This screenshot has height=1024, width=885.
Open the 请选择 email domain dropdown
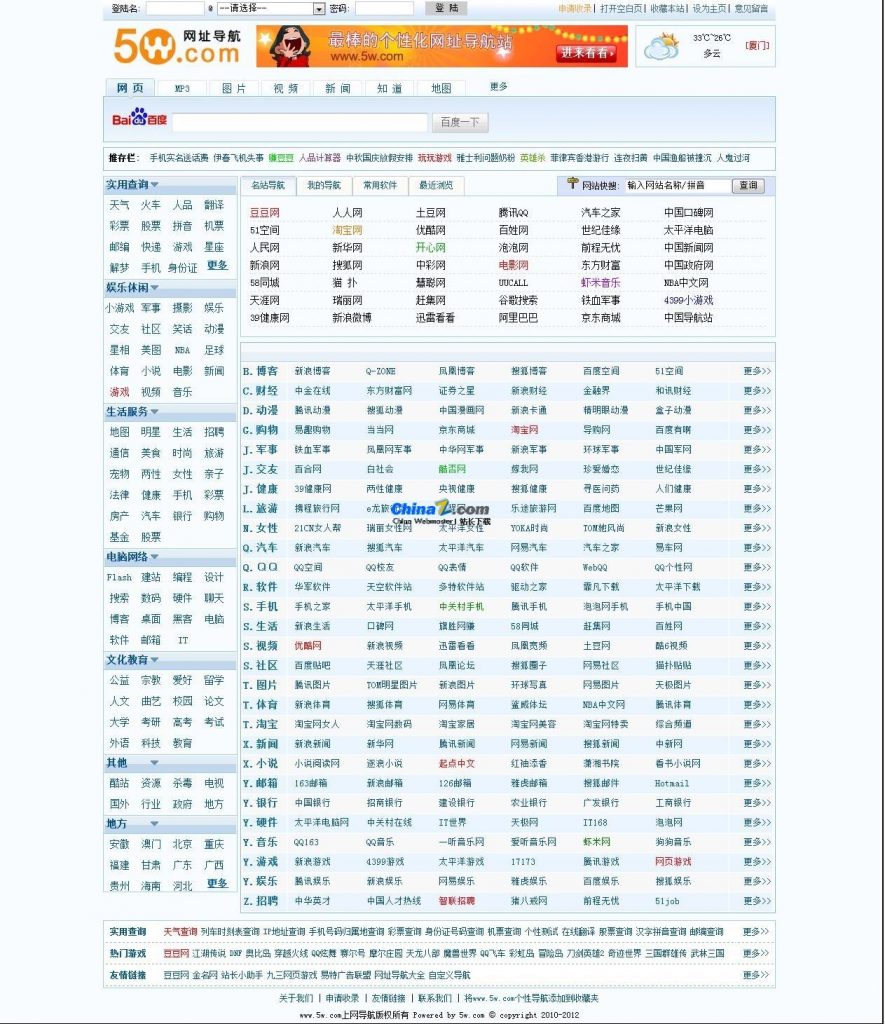pos(271,8)
